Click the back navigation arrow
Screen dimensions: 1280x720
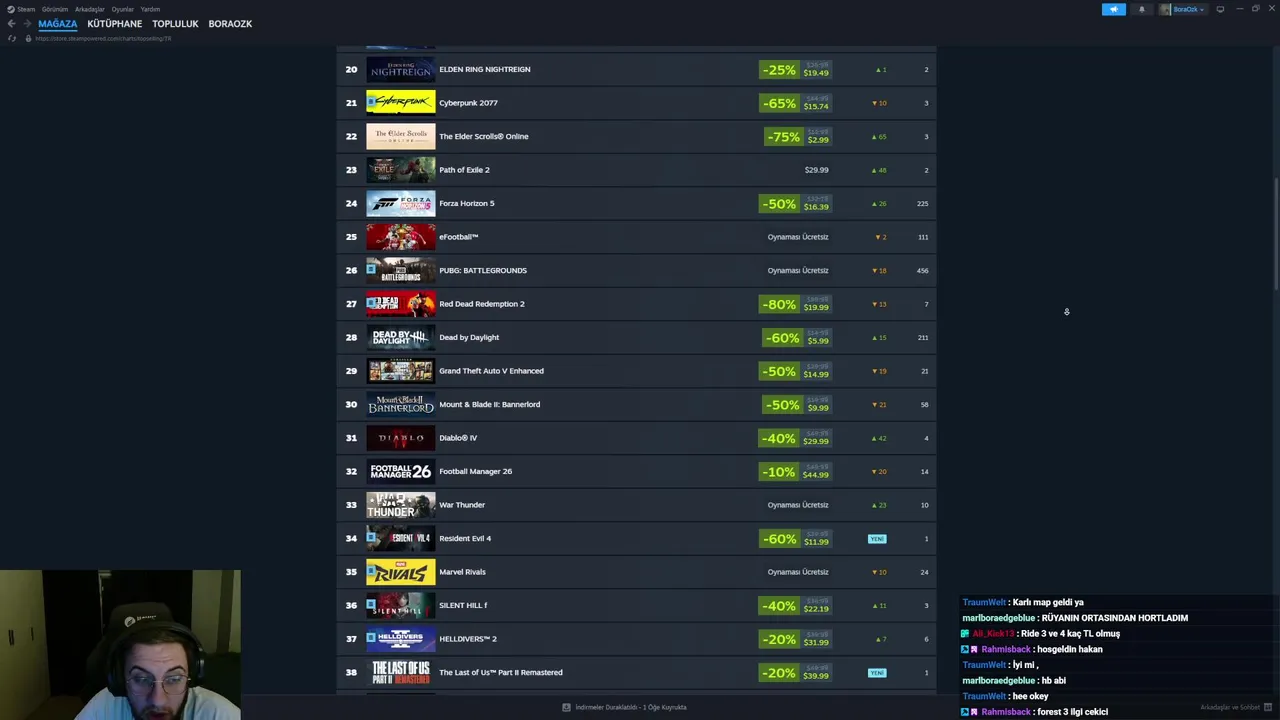[11, 23]
